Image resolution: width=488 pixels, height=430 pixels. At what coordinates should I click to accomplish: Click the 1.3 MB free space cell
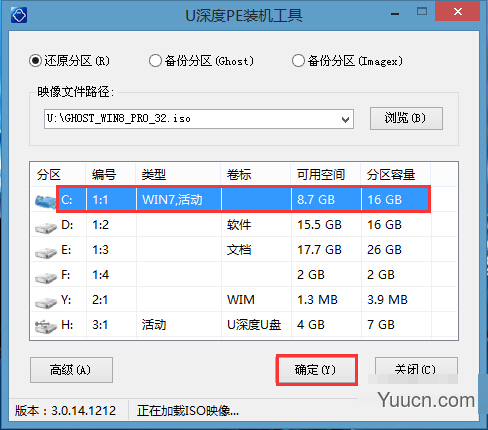(317, 300)
